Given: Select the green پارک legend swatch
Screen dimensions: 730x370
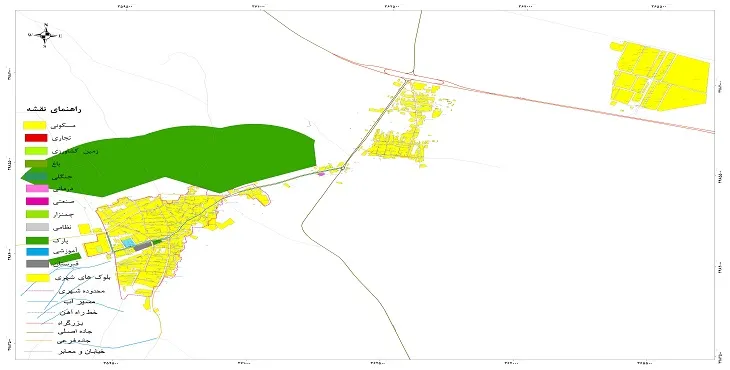Looking at the screenshot, I should (37, 240).
